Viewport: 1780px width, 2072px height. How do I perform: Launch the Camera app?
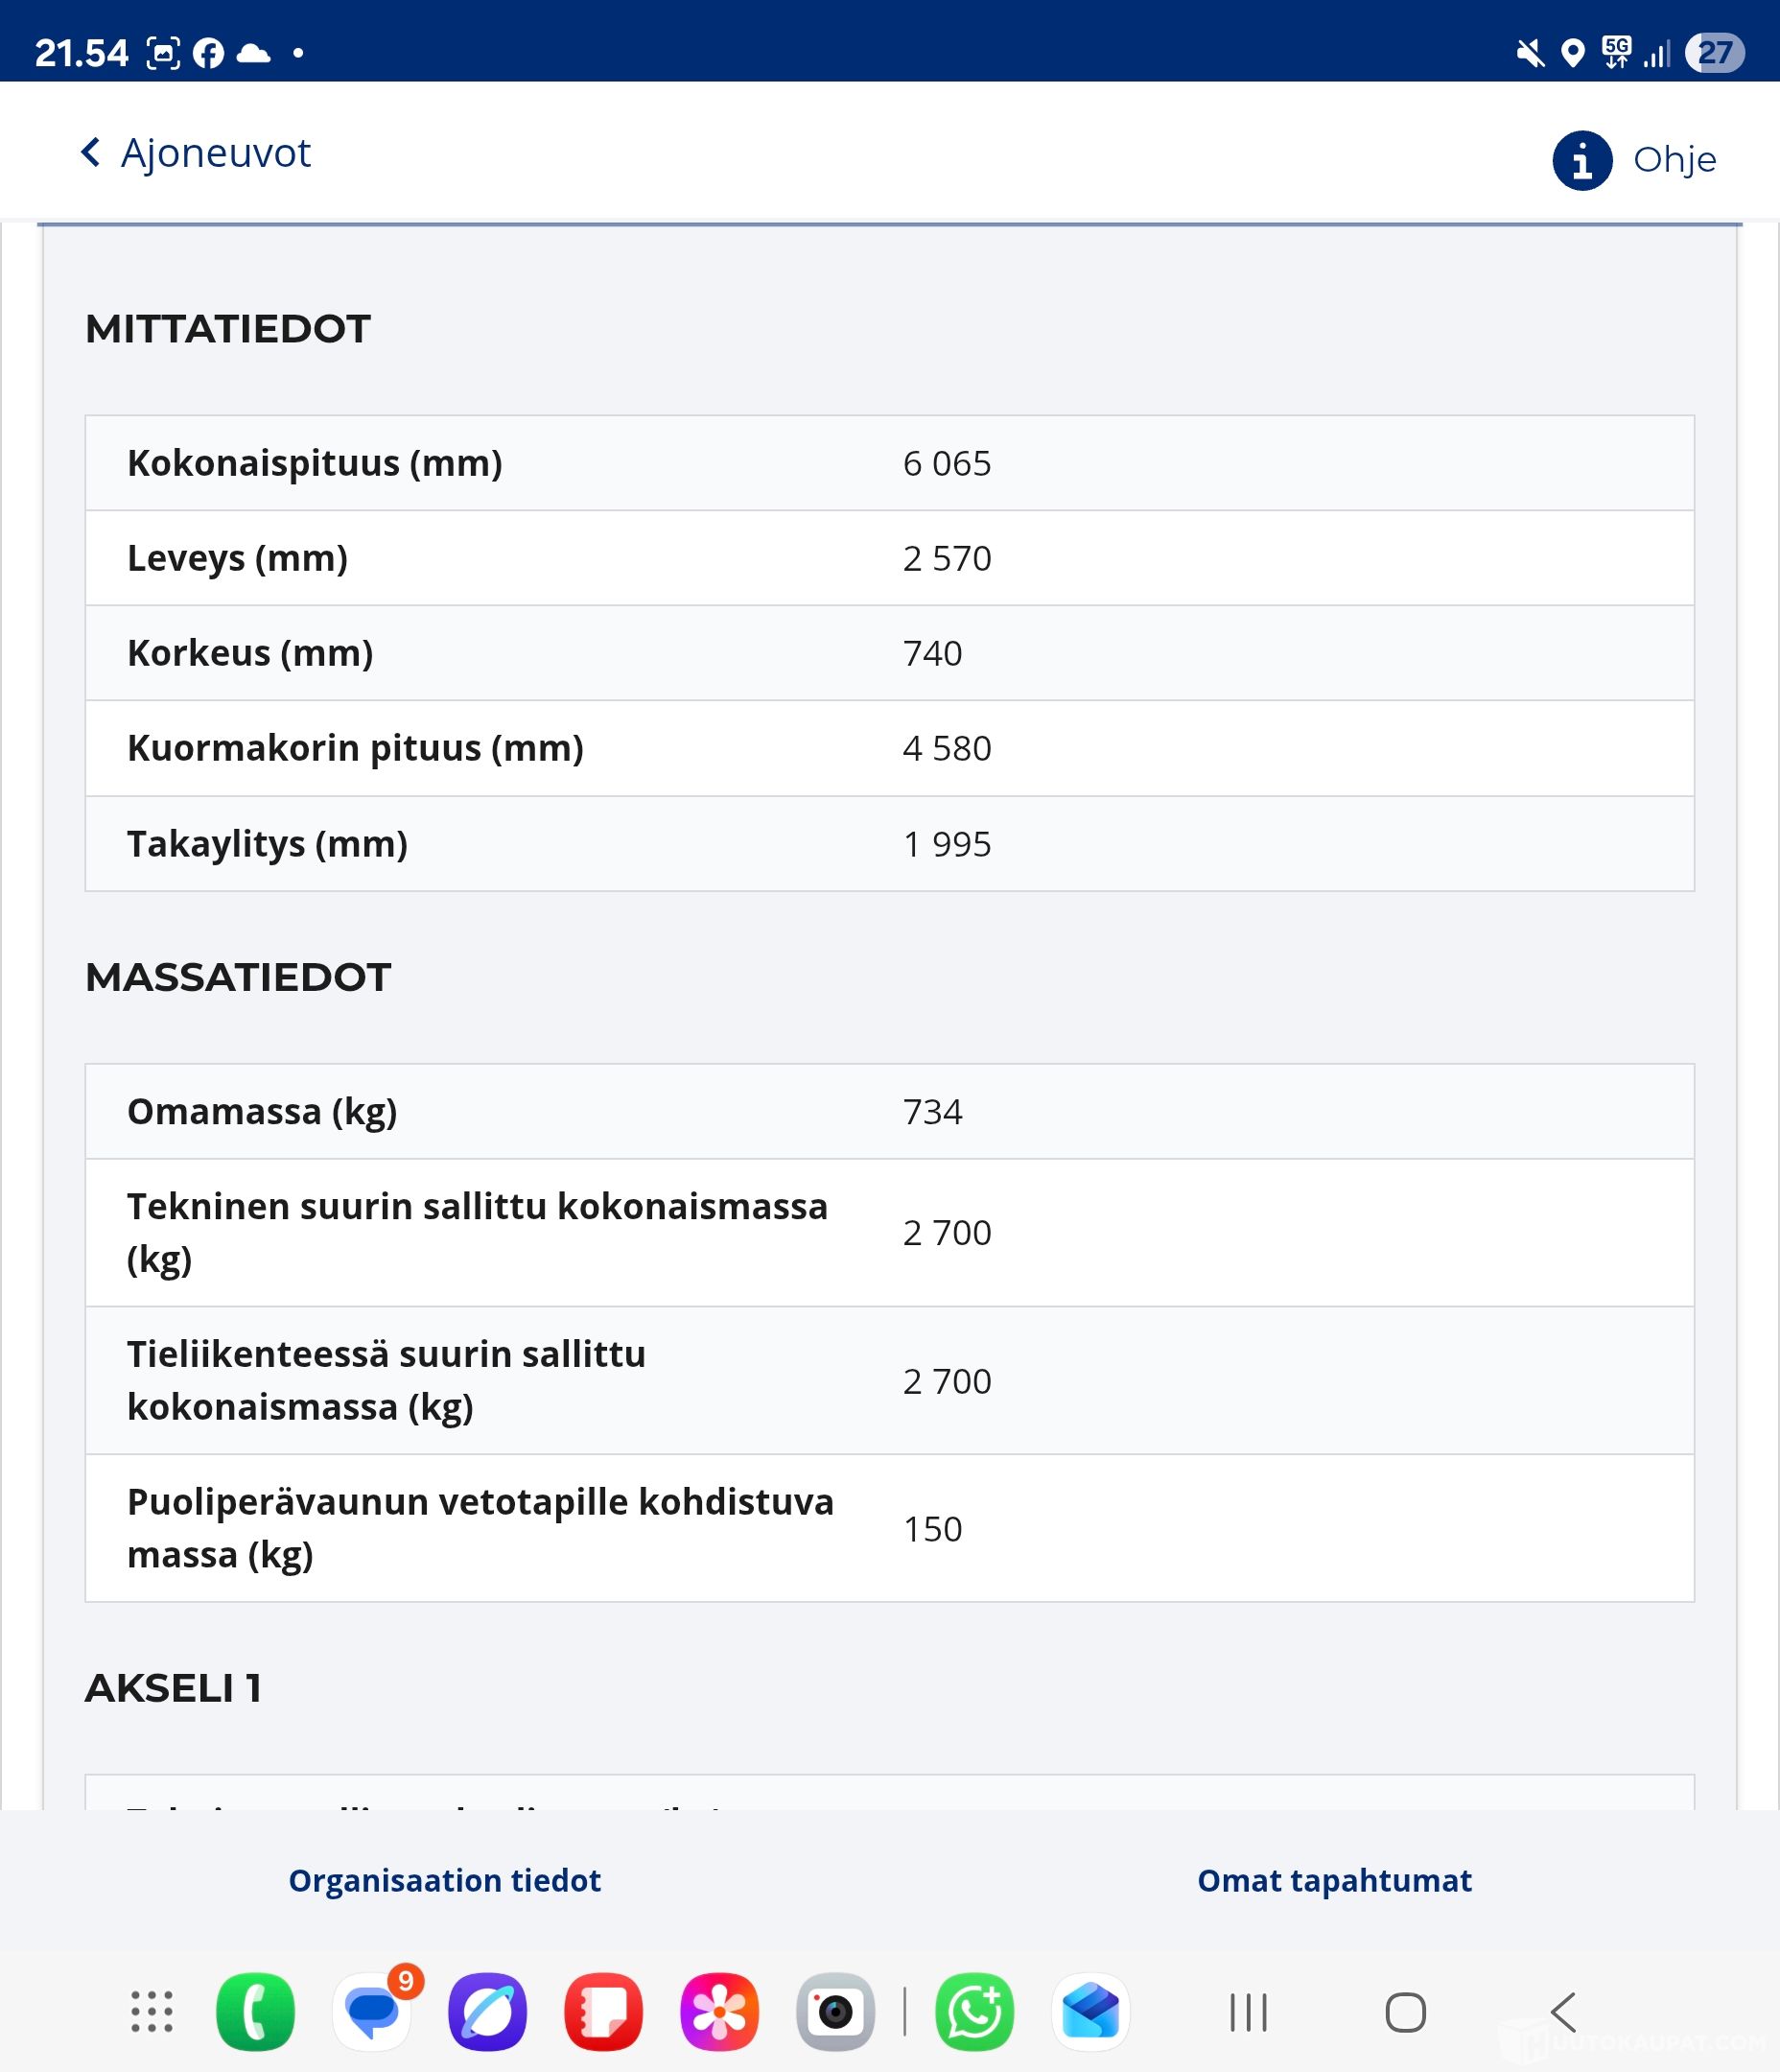[835, 2011]
